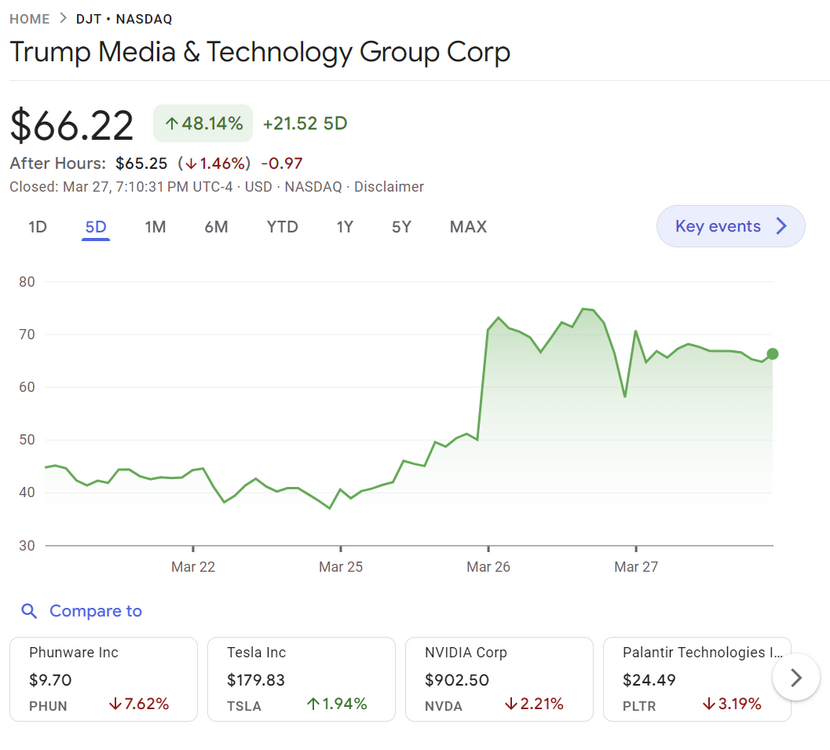830x750 pixels.
Task: Switch to the 1Y time range
Action: click(345, 227)
